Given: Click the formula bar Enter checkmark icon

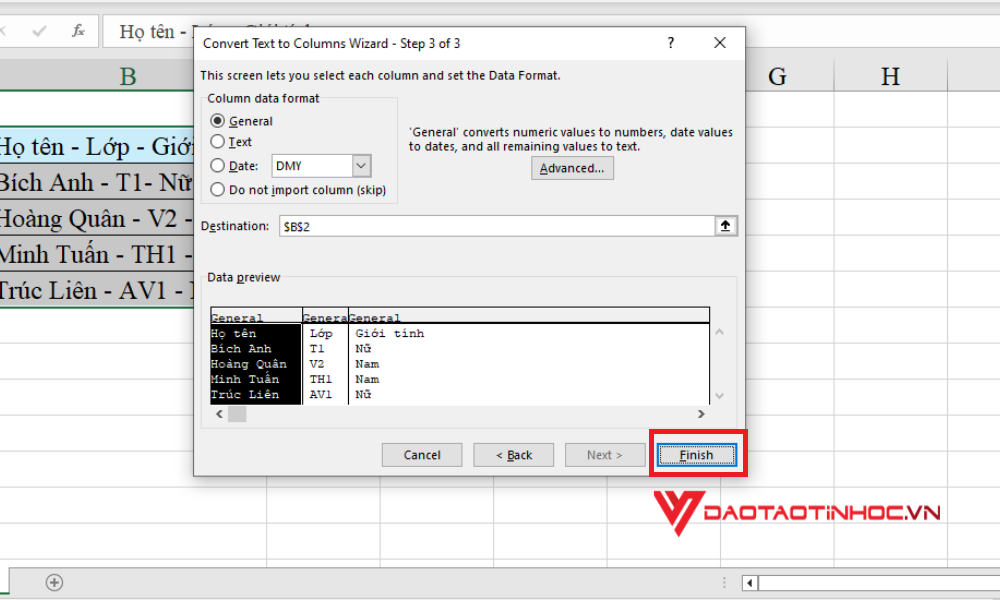Looking at the screenshot, I should 39,31.
